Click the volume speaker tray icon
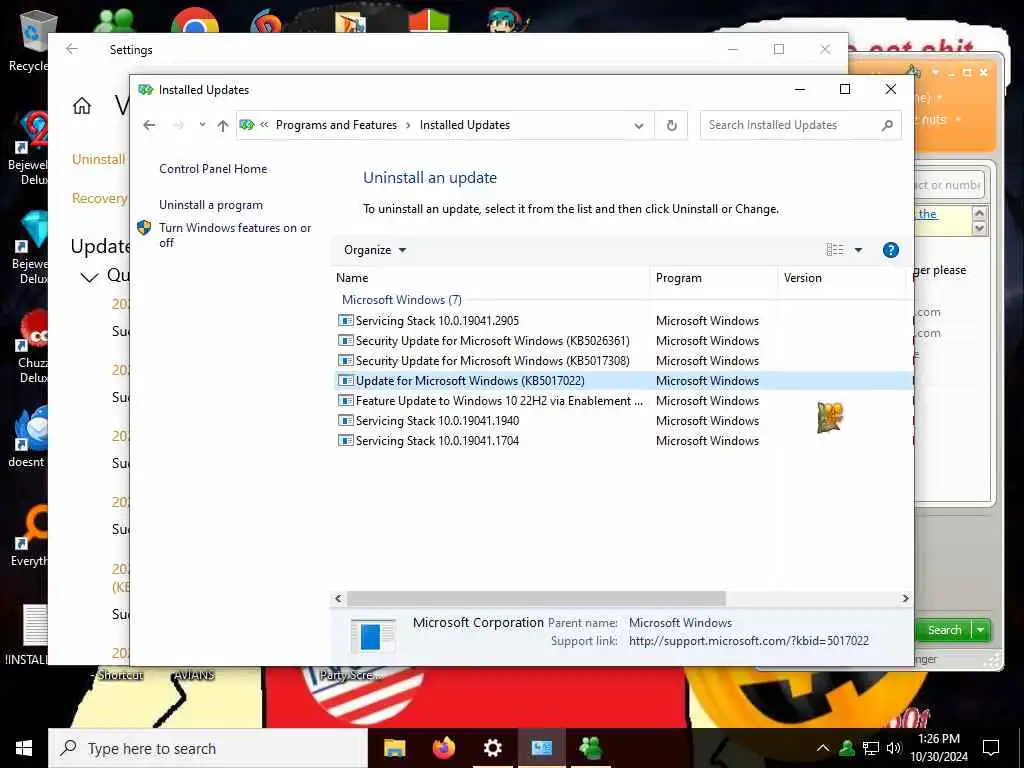The image size is (1024, 768). (894, 748)
